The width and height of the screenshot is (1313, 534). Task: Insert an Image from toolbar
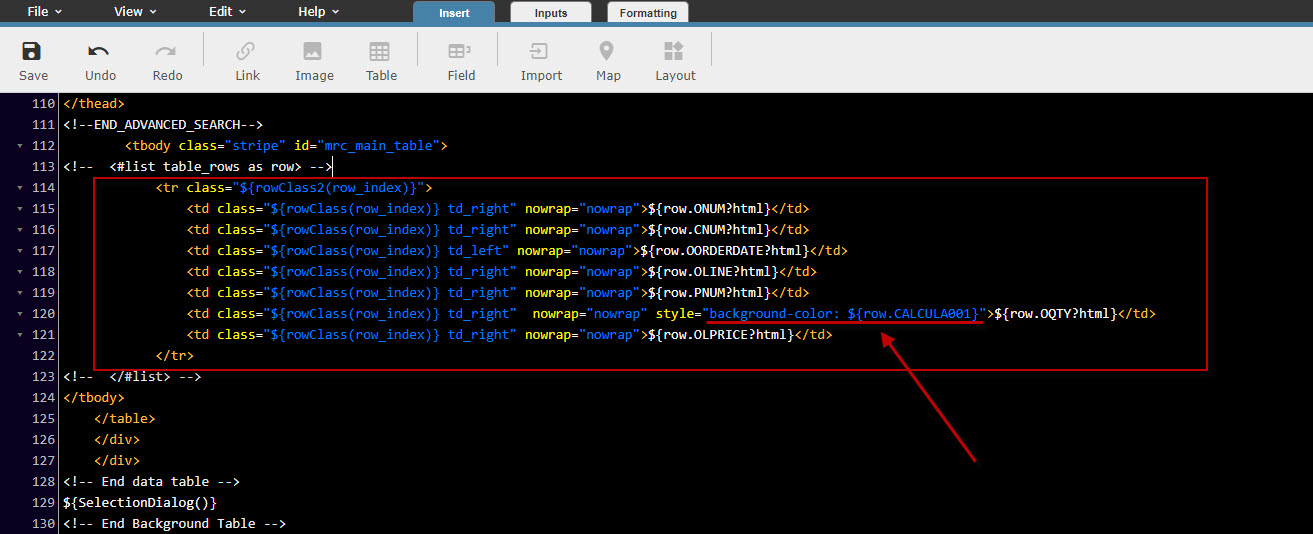point(314,52)
